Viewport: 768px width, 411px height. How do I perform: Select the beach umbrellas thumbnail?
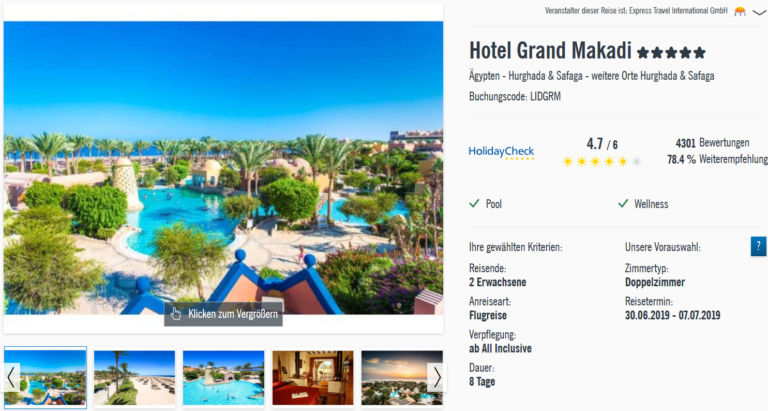134,378
